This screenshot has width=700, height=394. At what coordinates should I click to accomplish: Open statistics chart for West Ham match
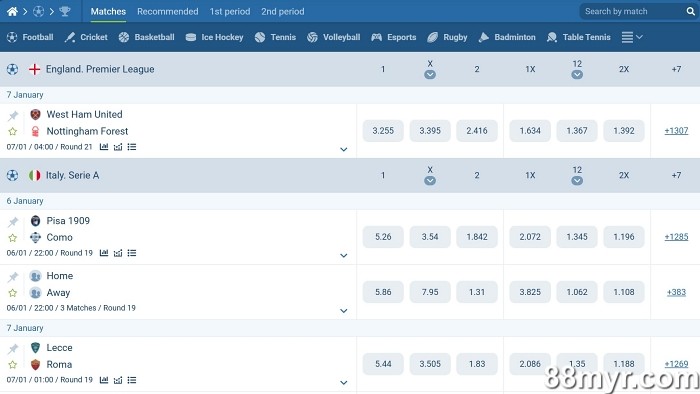(104, 147)
